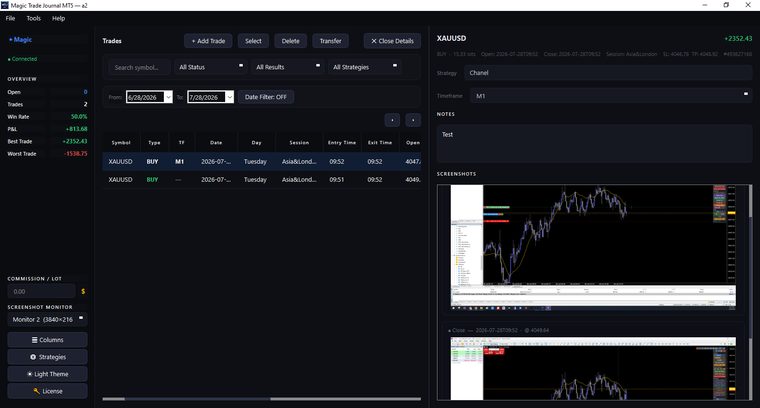Open the Tools menu
760x408 pixels.
(33, 18)
